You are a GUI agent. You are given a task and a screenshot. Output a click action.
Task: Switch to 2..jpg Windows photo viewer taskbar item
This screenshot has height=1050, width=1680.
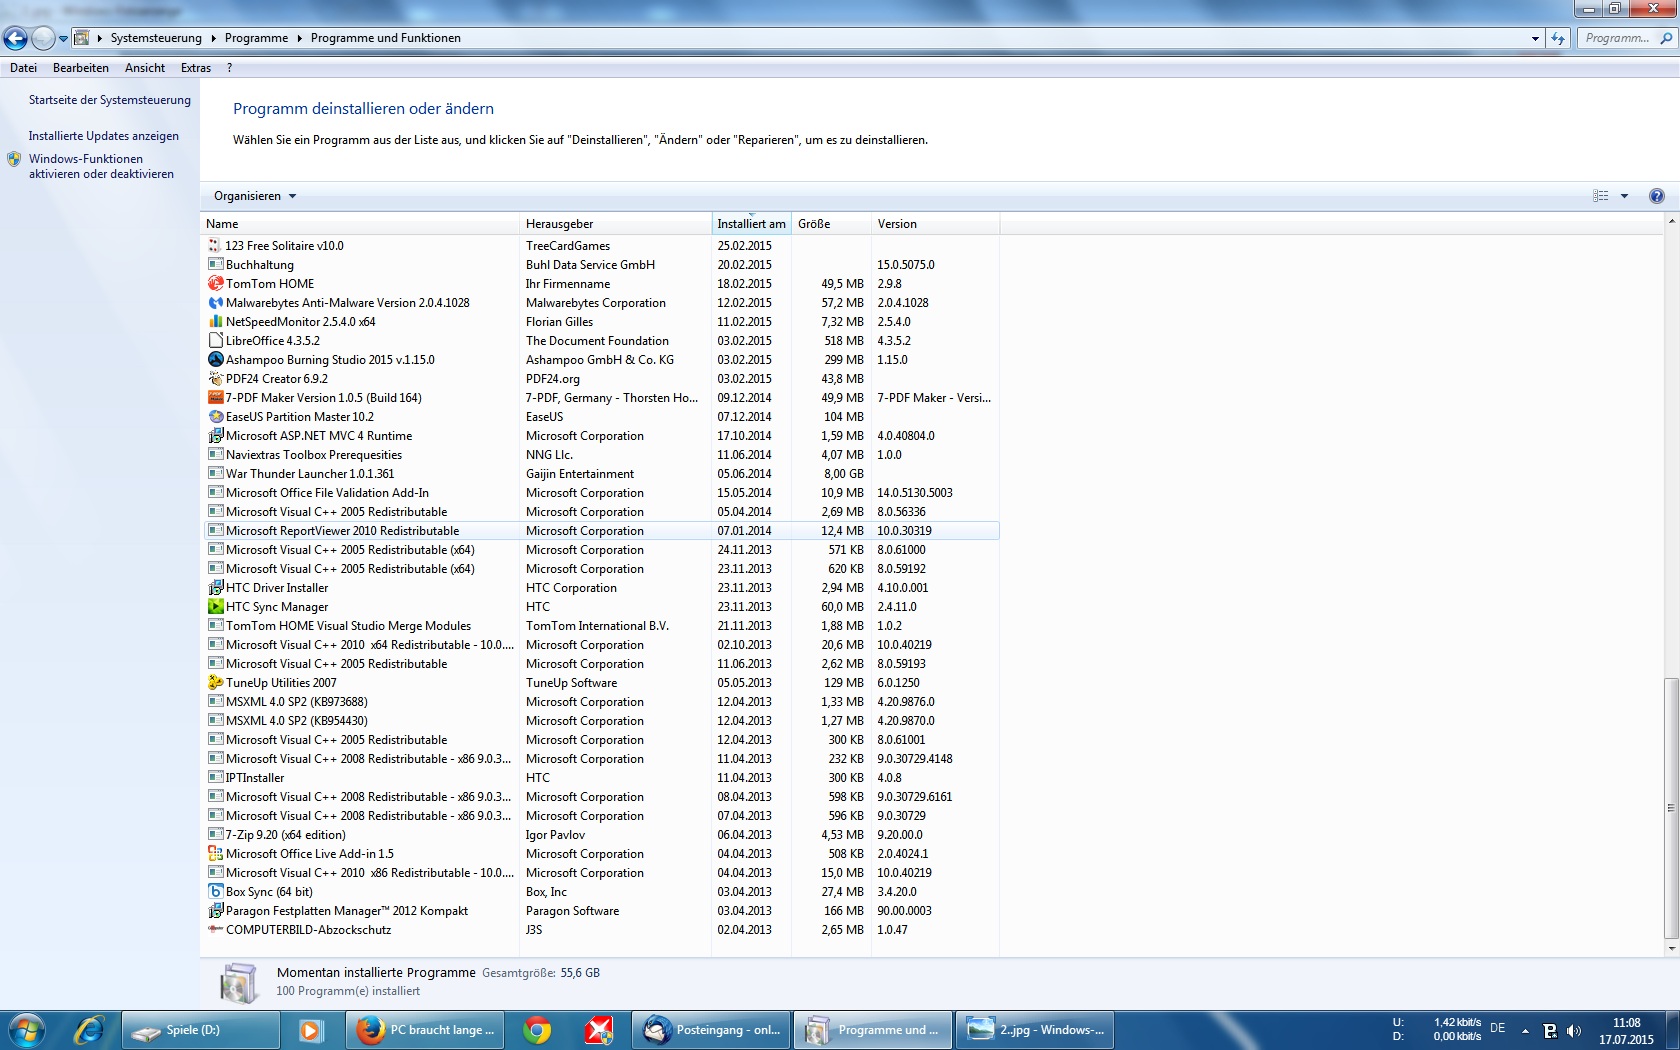coord(1035,1030)
